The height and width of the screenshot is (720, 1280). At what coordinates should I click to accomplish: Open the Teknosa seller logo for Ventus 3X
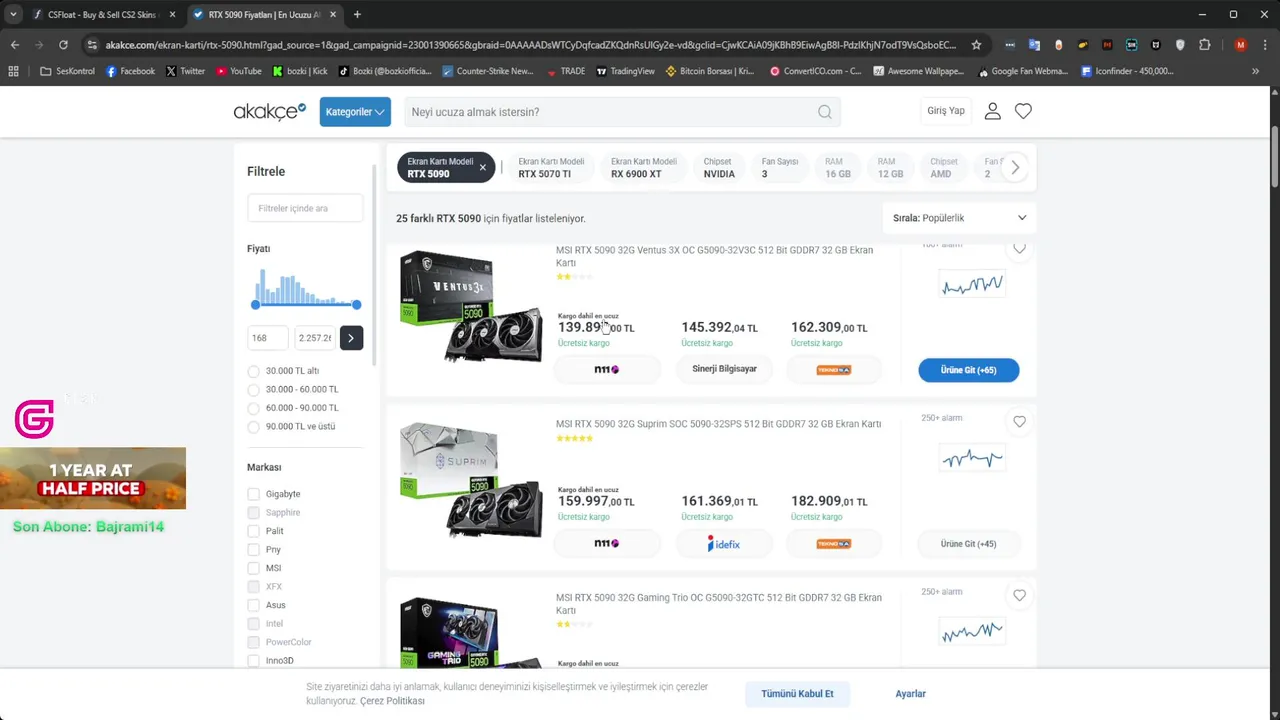[833, 369]
